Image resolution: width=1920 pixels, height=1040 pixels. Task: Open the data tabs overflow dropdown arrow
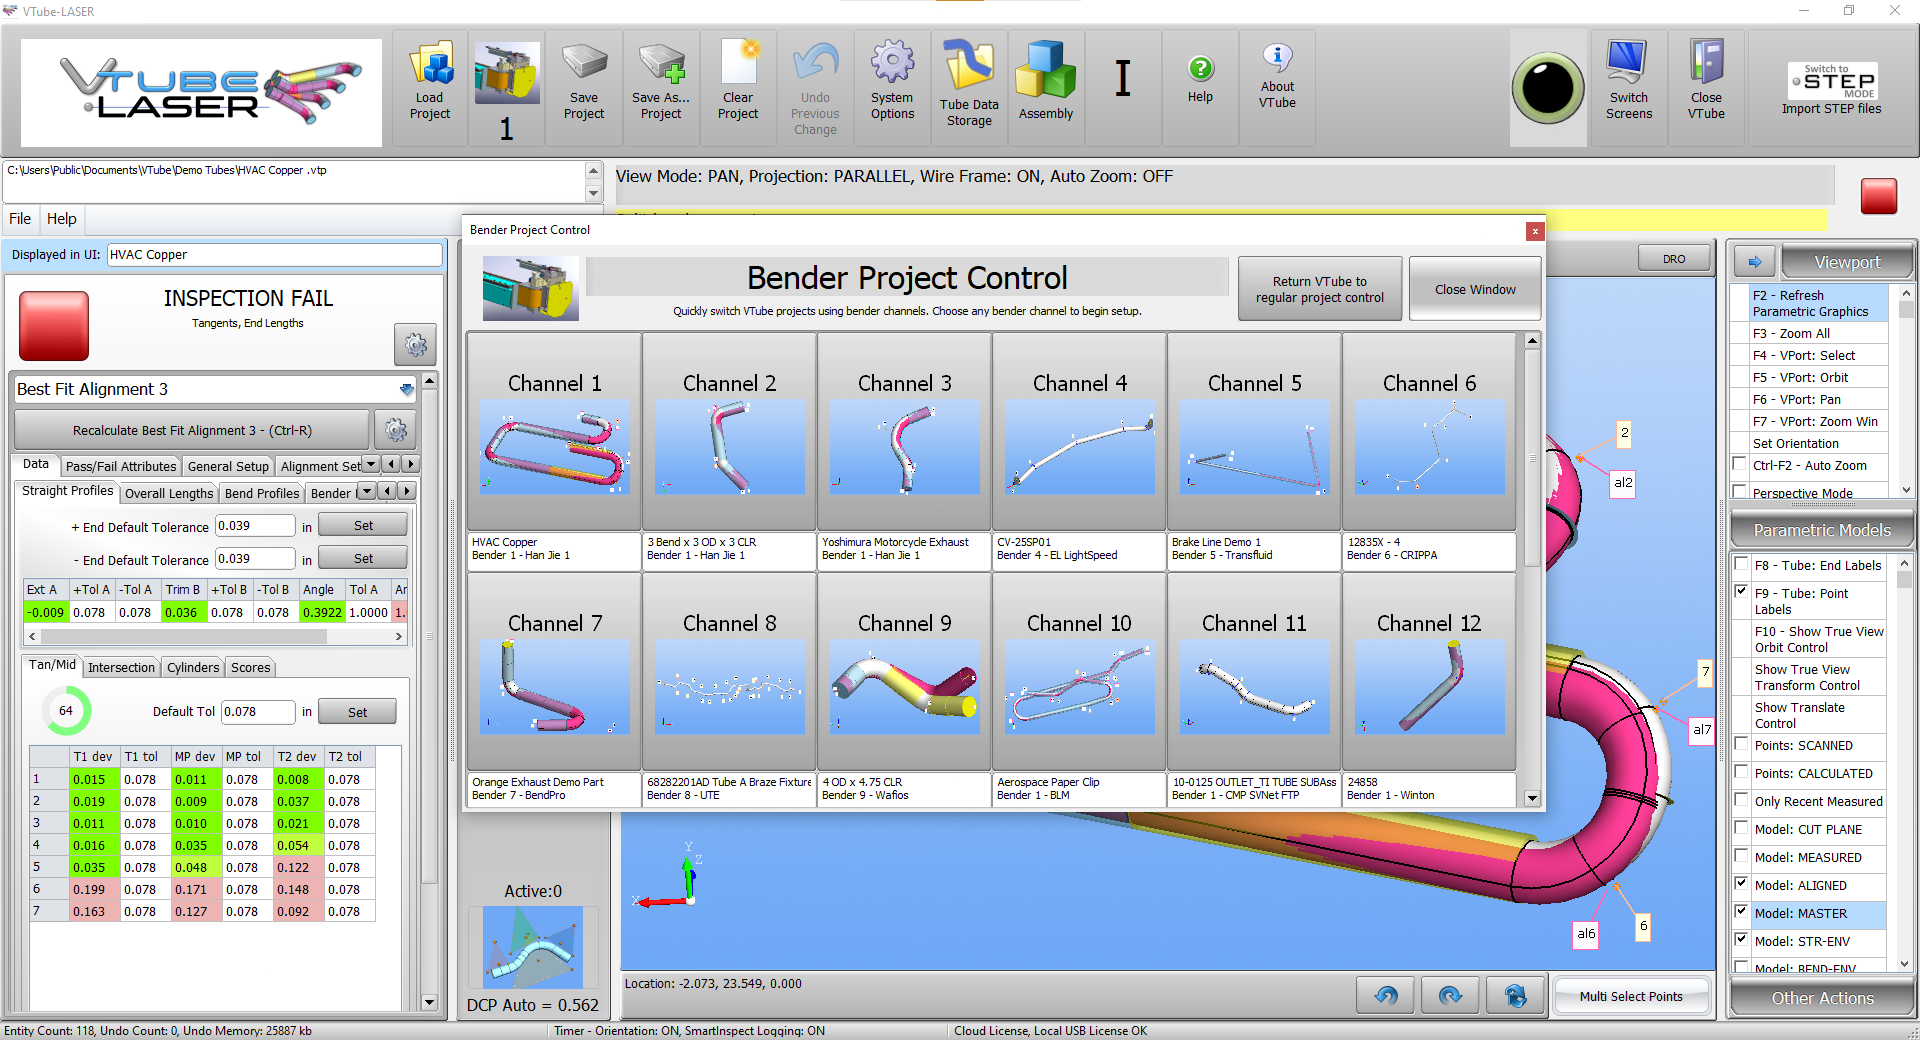pyautogui.click(x=371, y=465)
